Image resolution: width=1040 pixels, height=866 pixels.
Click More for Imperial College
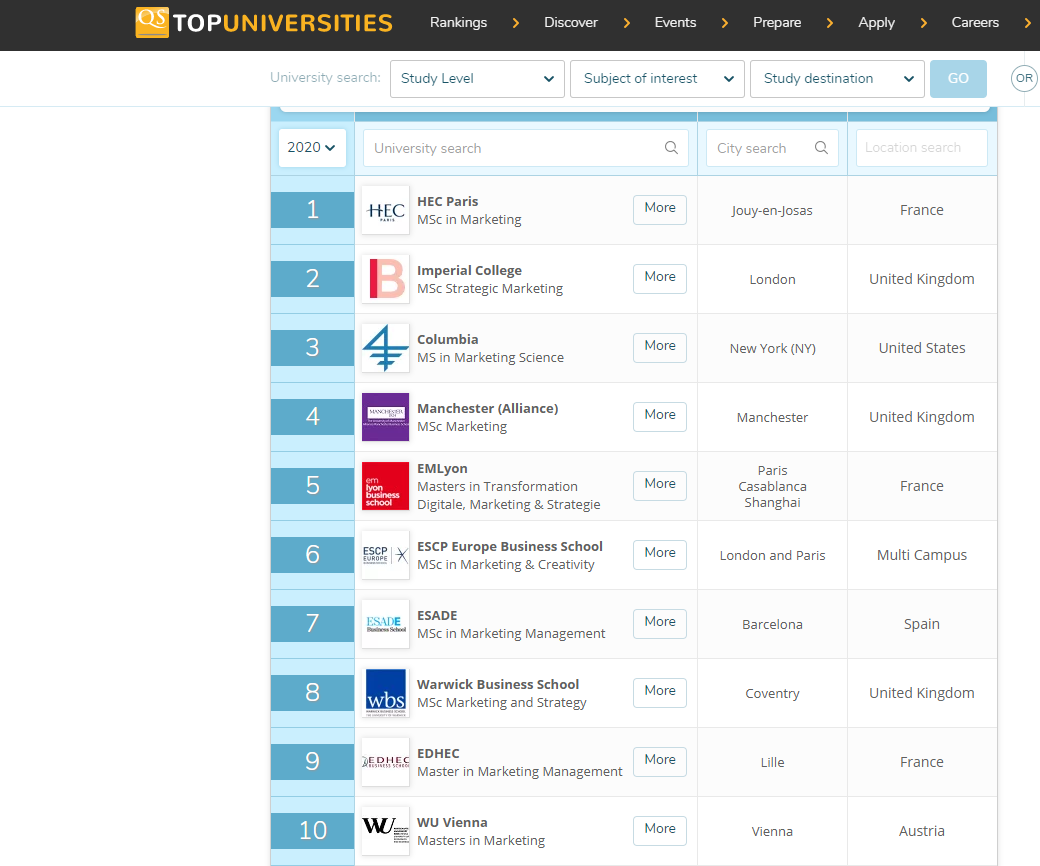[660, 278]
